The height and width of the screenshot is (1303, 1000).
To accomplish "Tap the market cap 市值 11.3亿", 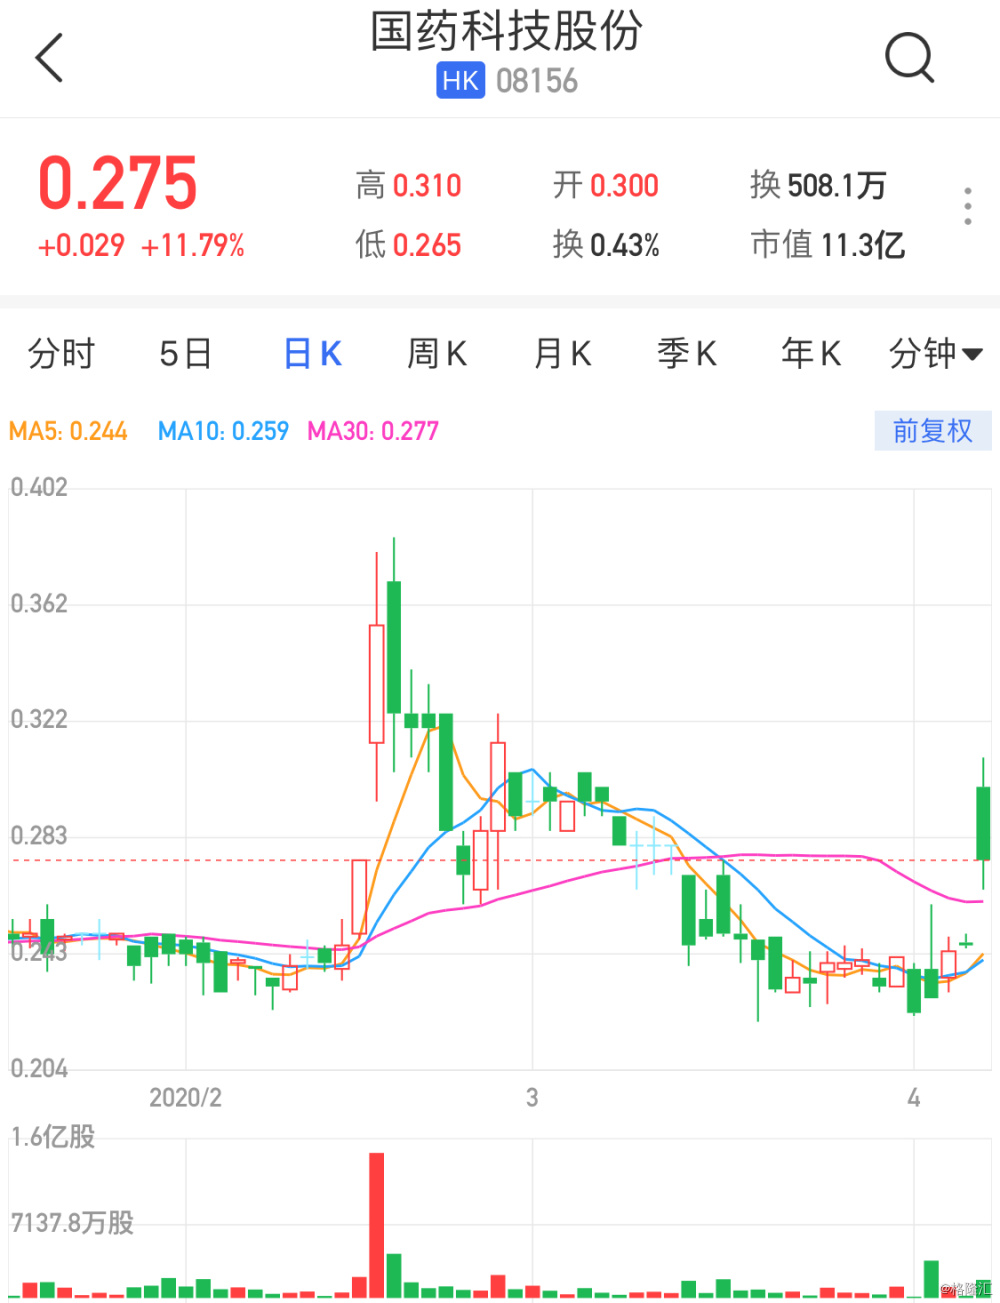I will [828, 245].
